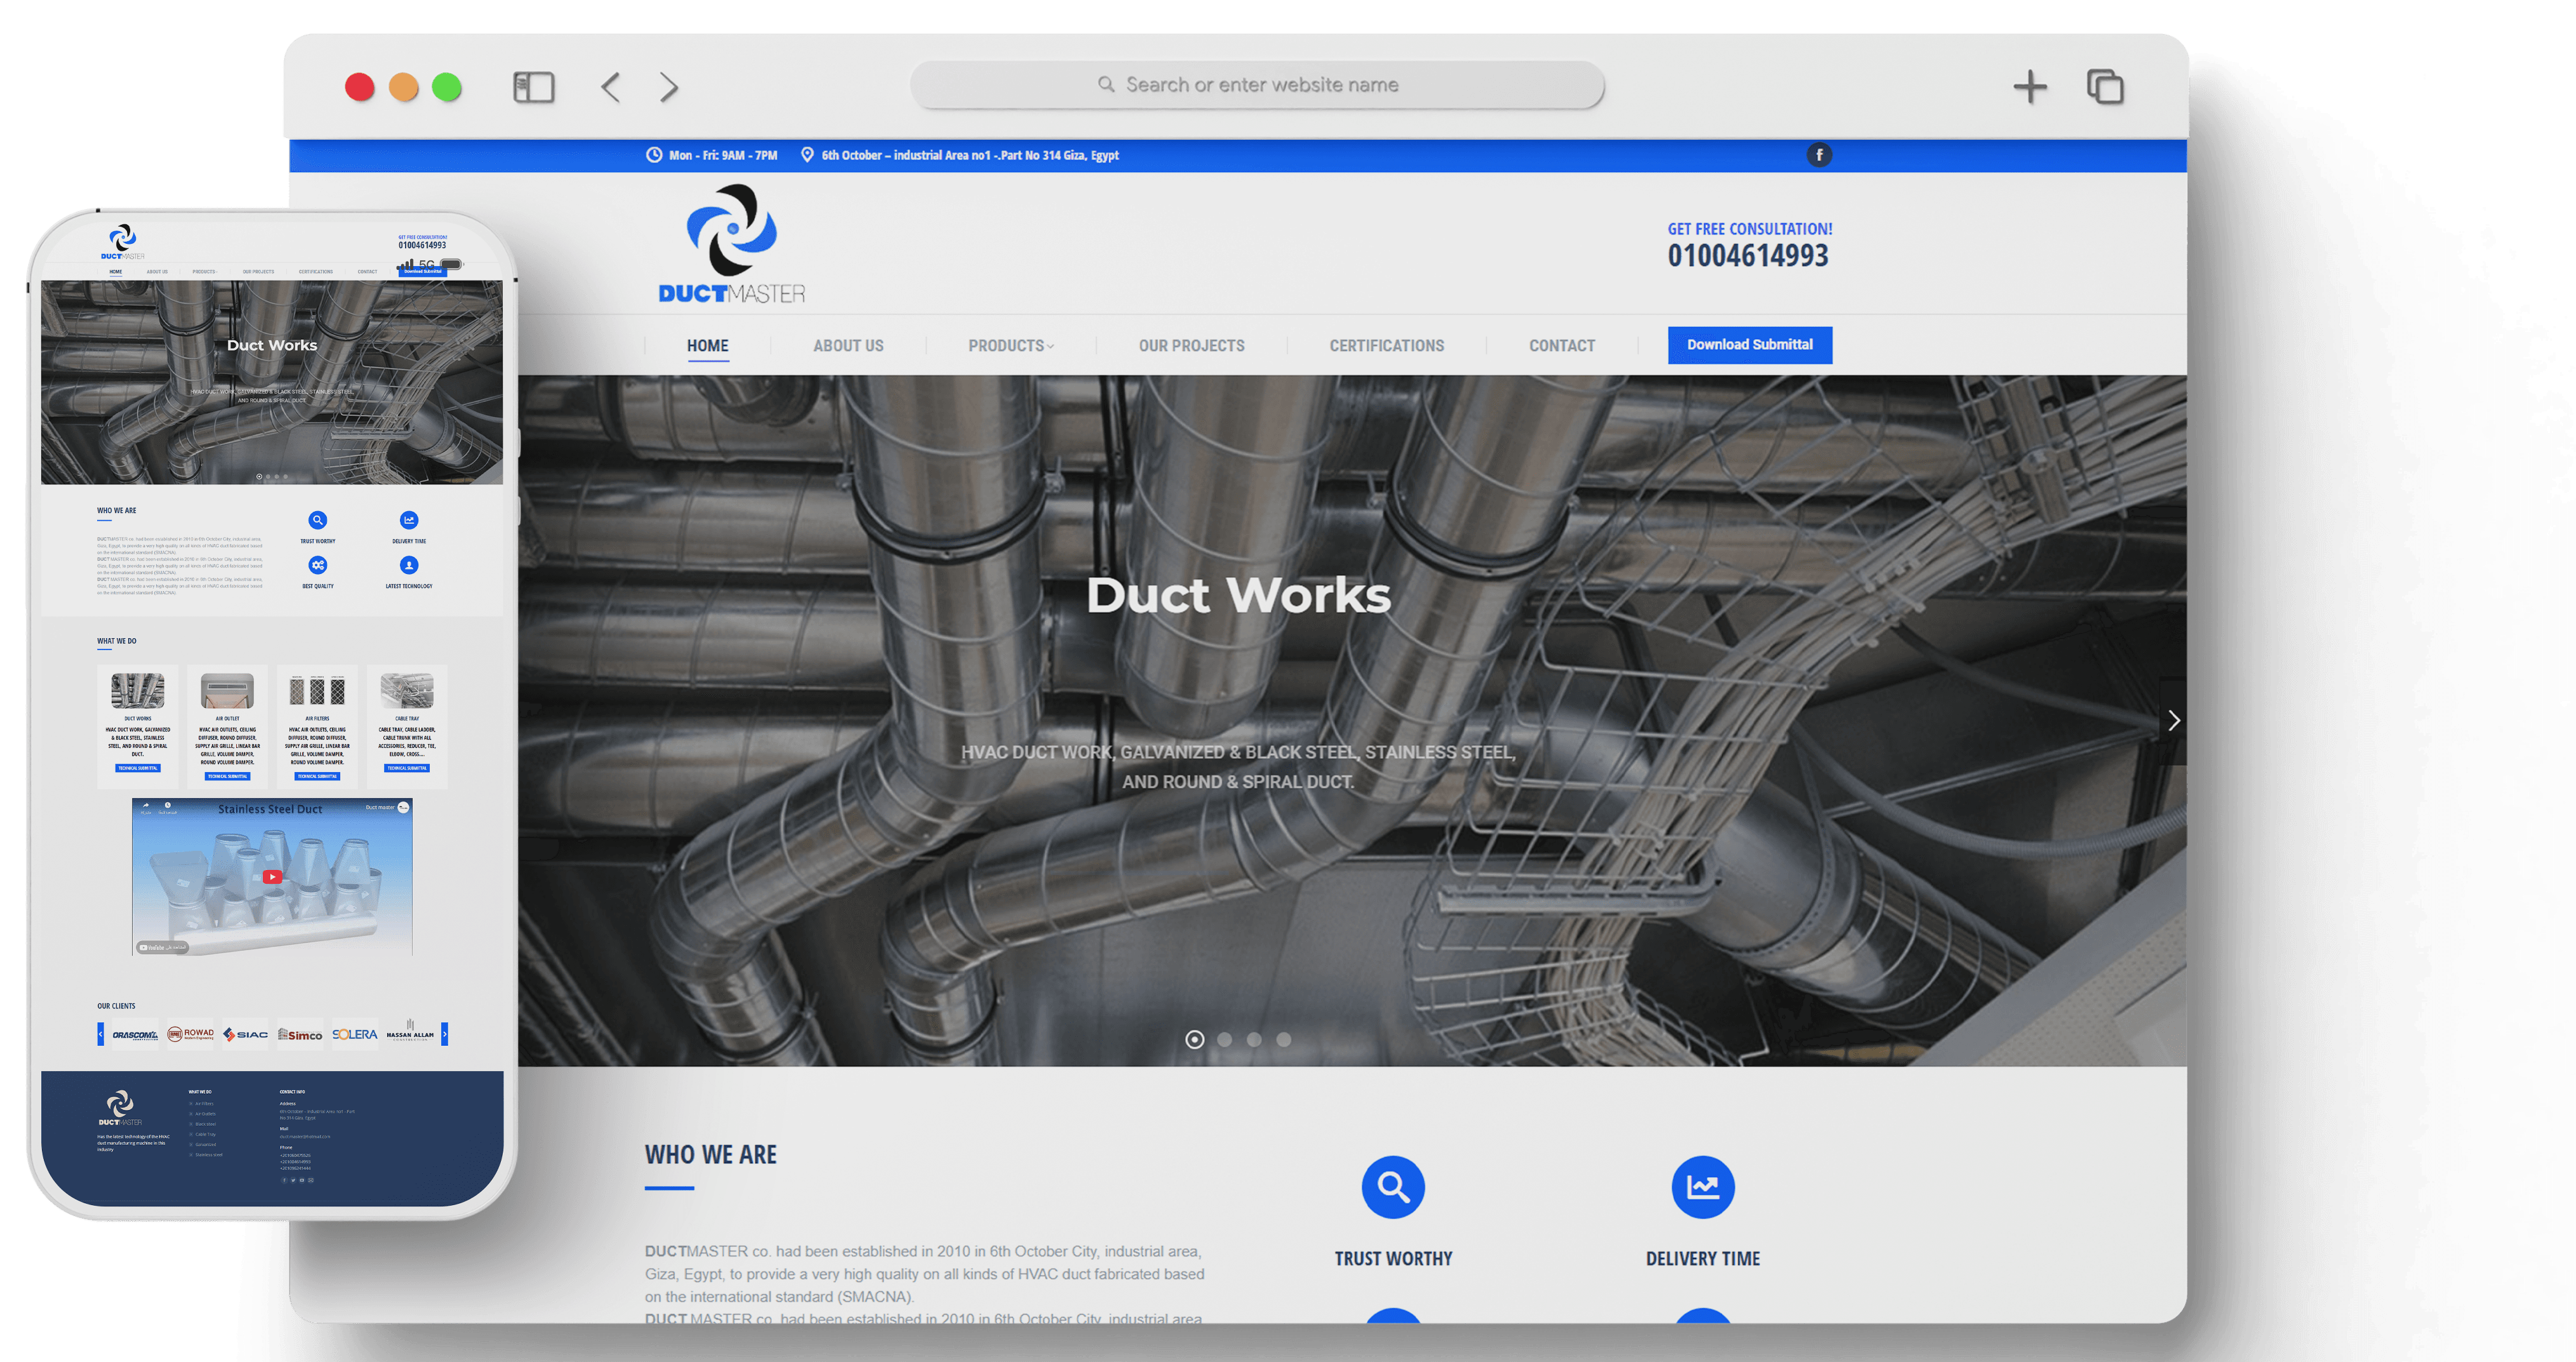Click the browser address search field

[x=1257, y=85]
